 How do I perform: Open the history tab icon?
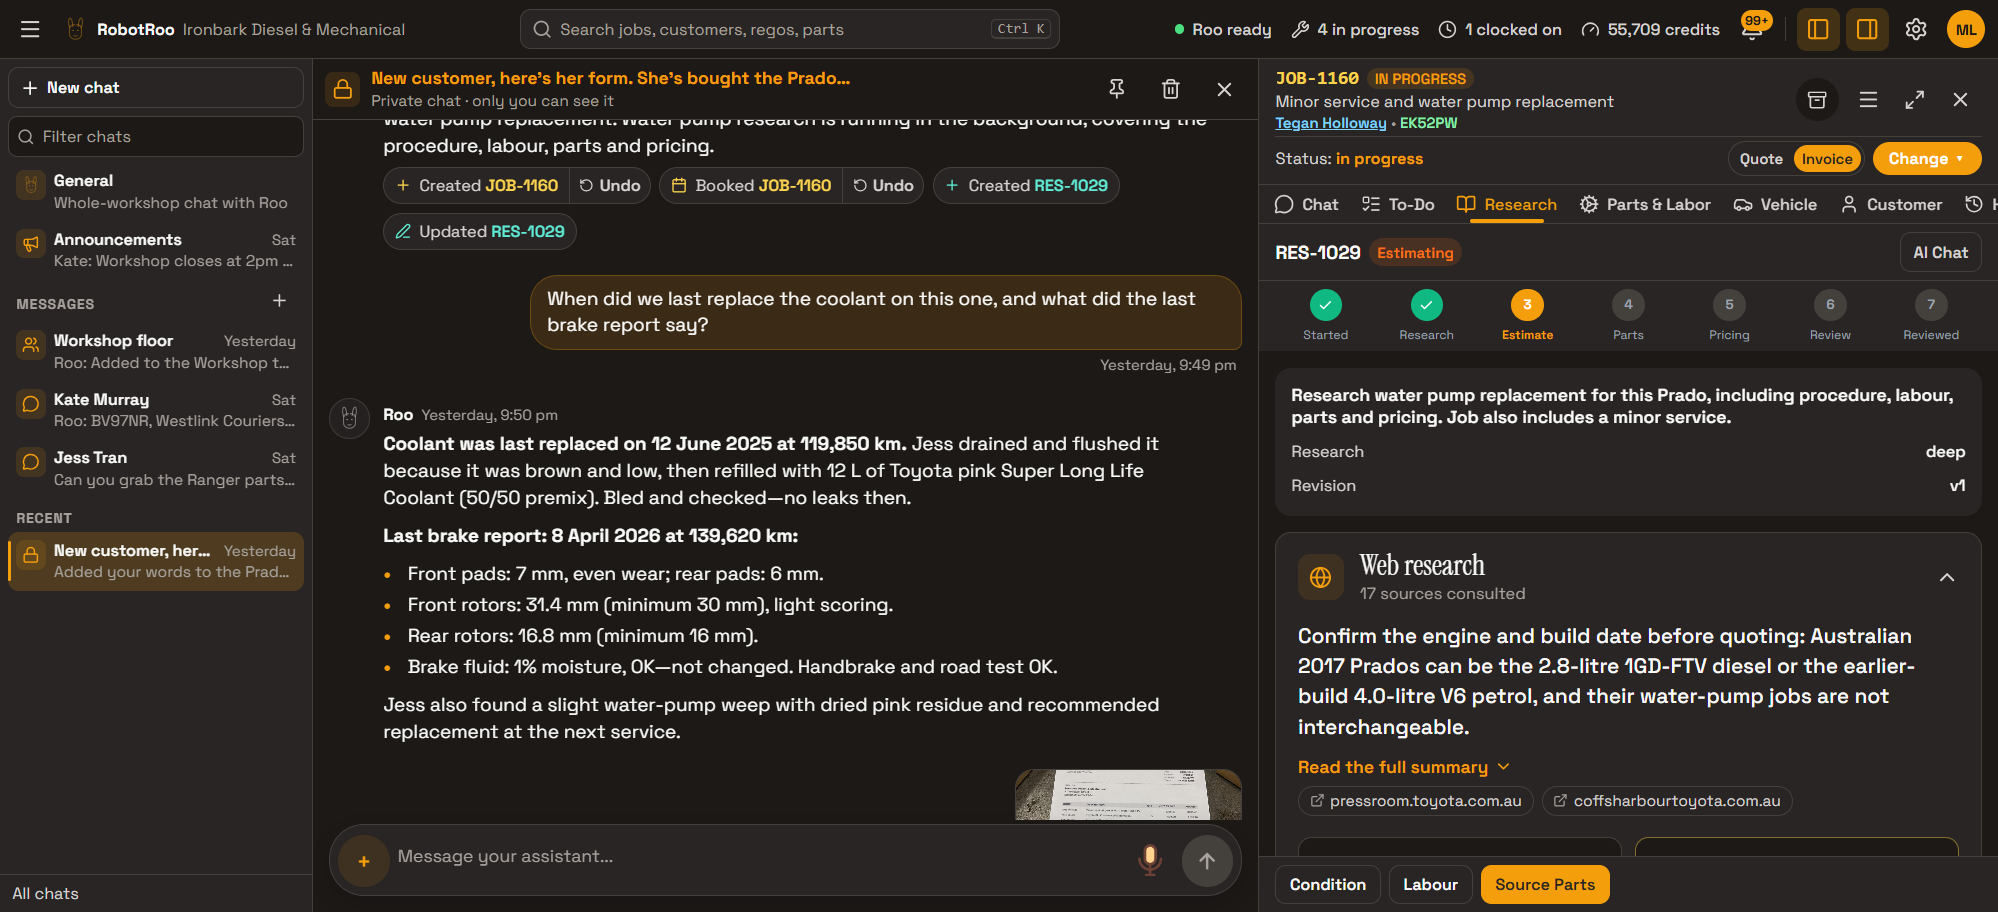click(1973, 204)
